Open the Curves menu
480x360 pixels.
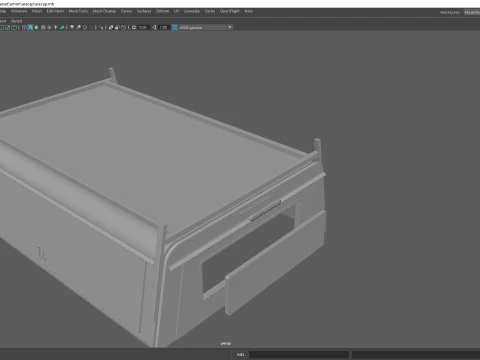point(126,11)
